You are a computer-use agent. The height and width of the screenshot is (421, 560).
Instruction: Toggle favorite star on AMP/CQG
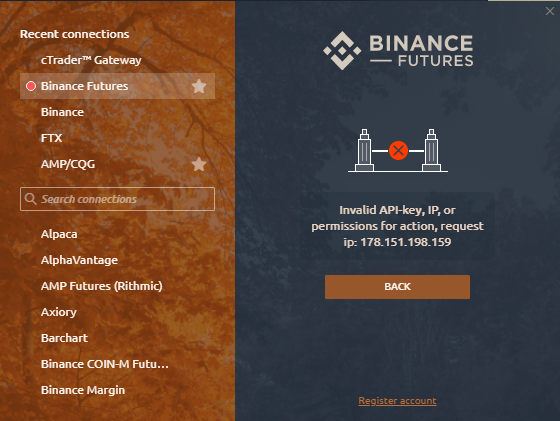coord(199,164)
